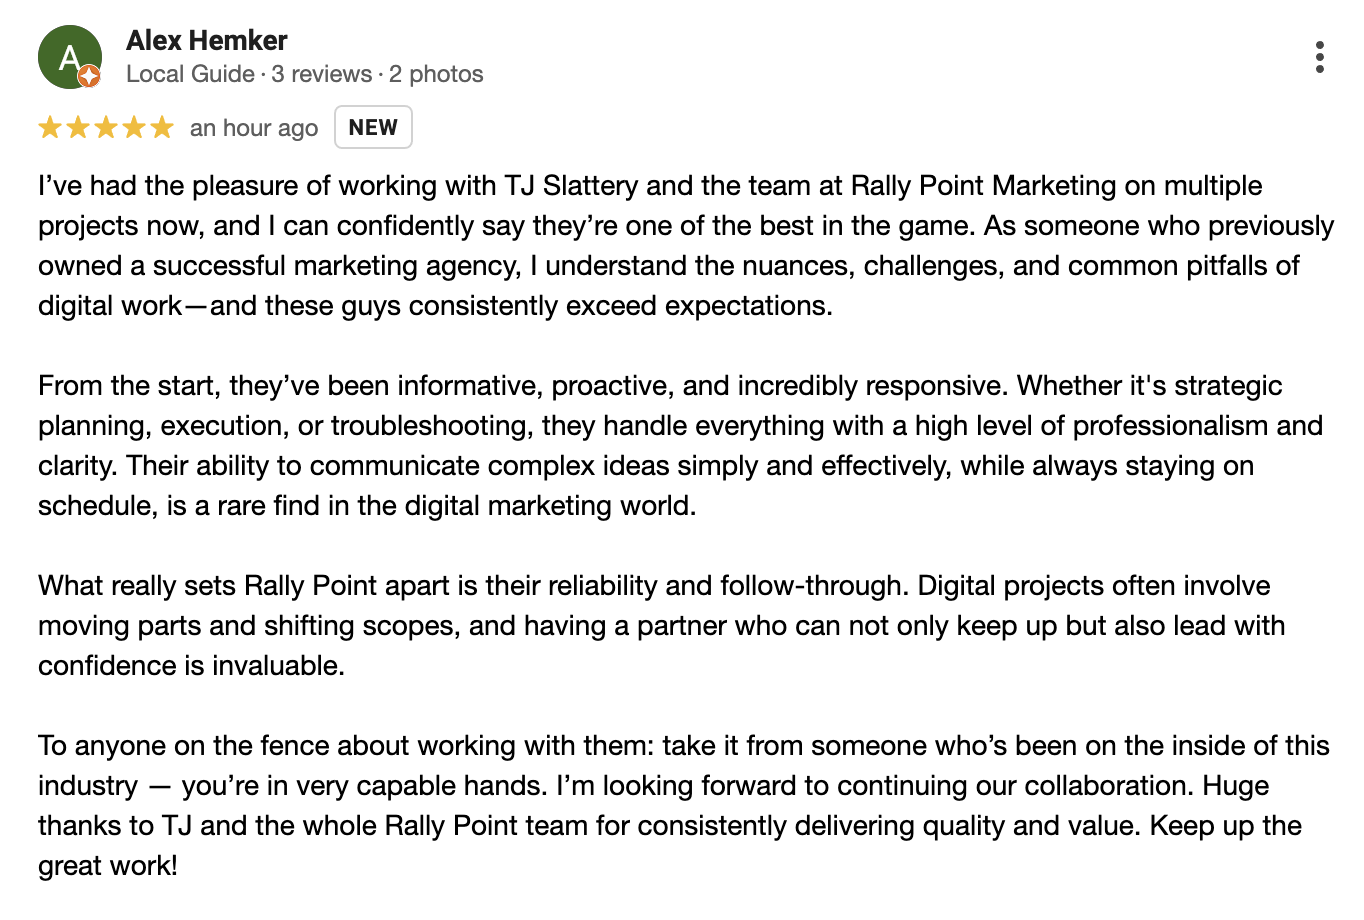1364x920 pixels.
Task: Click the fifth rating star
Action: [x=162, y=128]
